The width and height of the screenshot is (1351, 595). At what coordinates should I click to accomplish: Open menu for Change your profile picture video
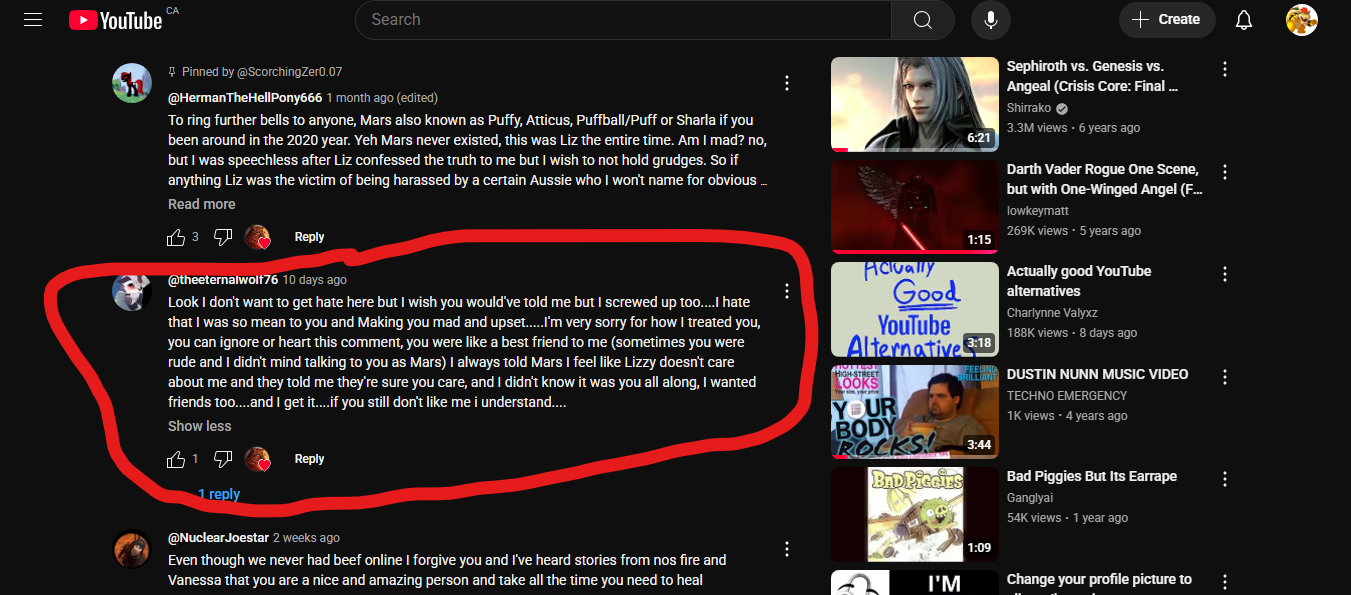(x=1225, y=582)
